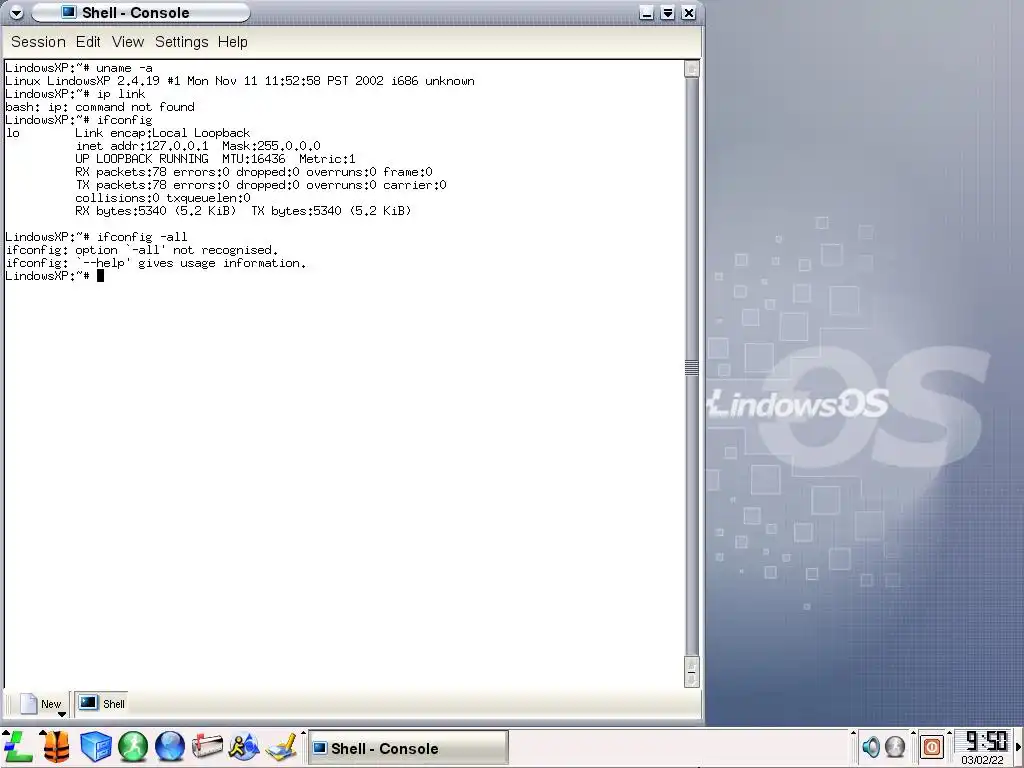Viewport: 1024px width, 768px height.
Task: Click the black hide-panel arrow right of the clock
Action: point(1017,747)
